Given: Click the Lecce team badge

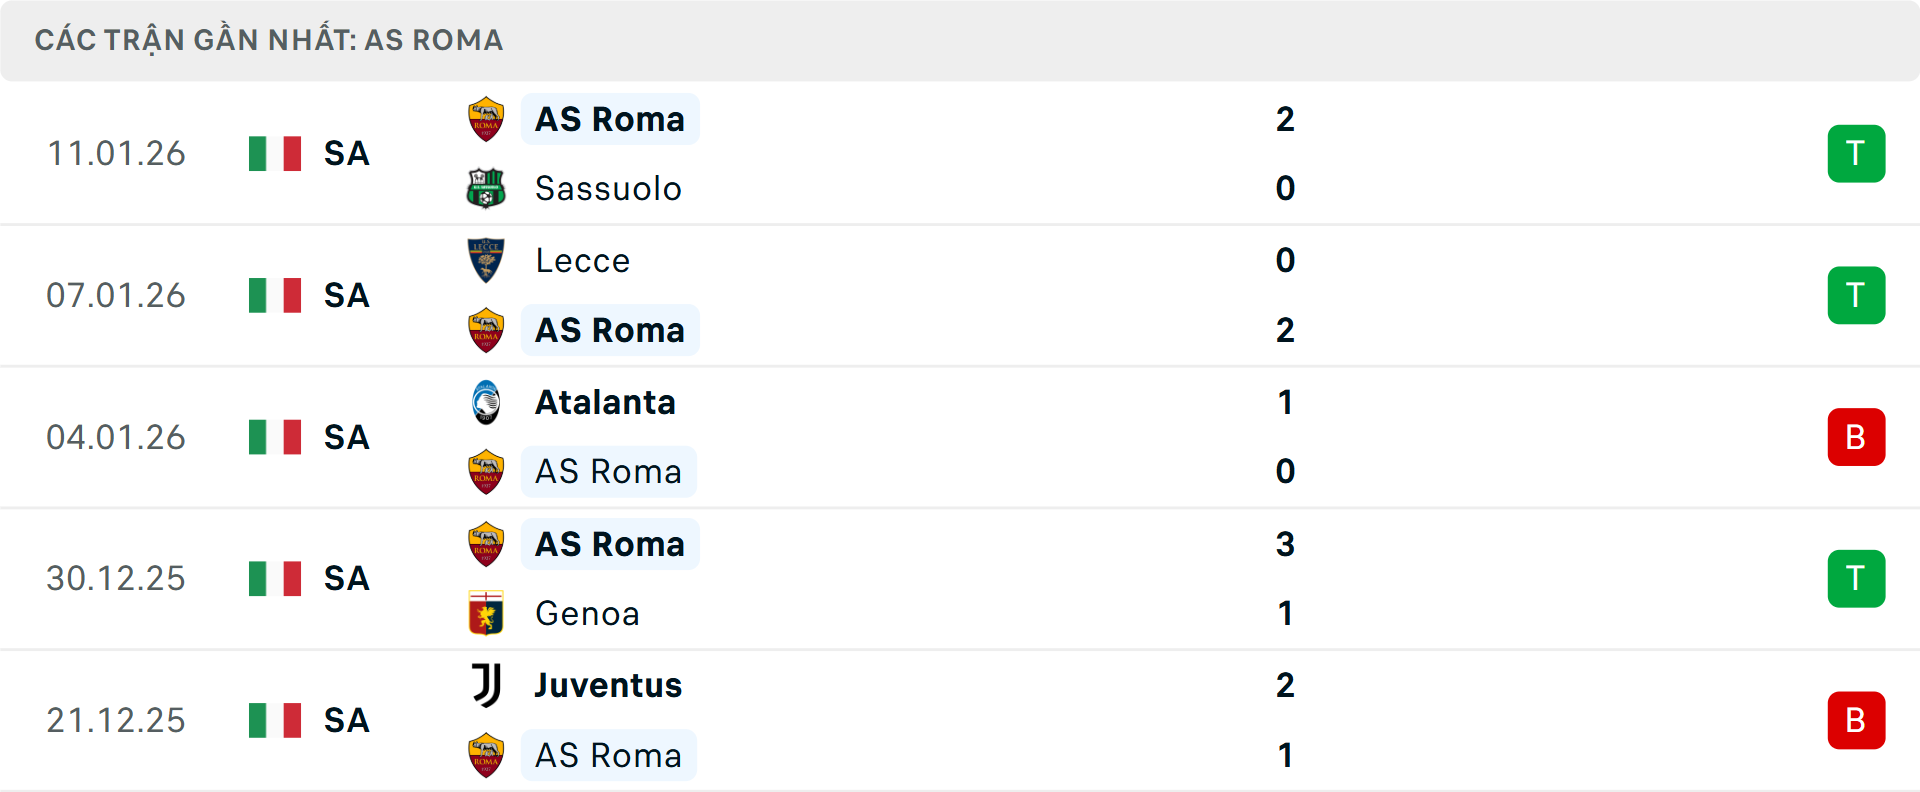Looking at the screenshot, I should [x=486, y=260].
